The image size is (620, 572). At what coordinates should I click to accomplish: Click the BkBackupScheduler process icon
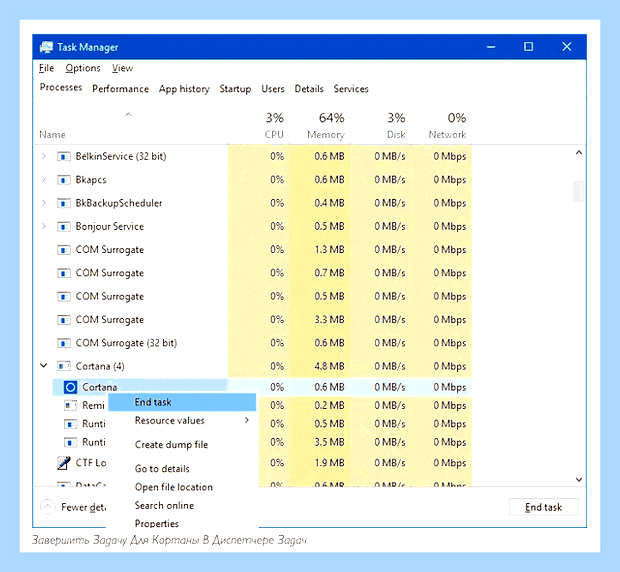click(x=64, y=203)
